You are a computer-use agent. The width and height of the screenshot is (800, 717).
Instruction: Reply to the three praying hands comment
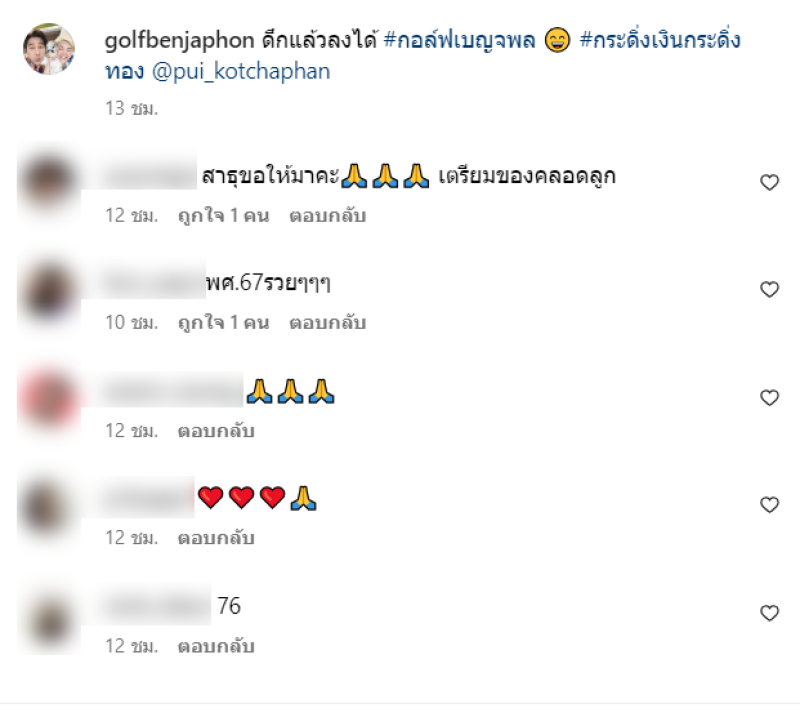[x=216, y=431]
